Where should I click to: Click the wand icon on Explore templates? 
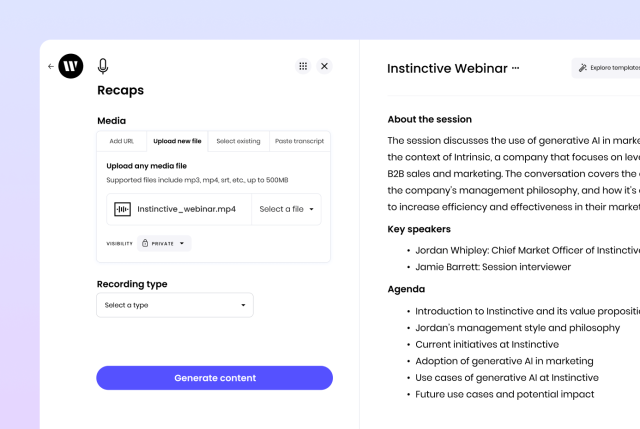coord(583,68)
